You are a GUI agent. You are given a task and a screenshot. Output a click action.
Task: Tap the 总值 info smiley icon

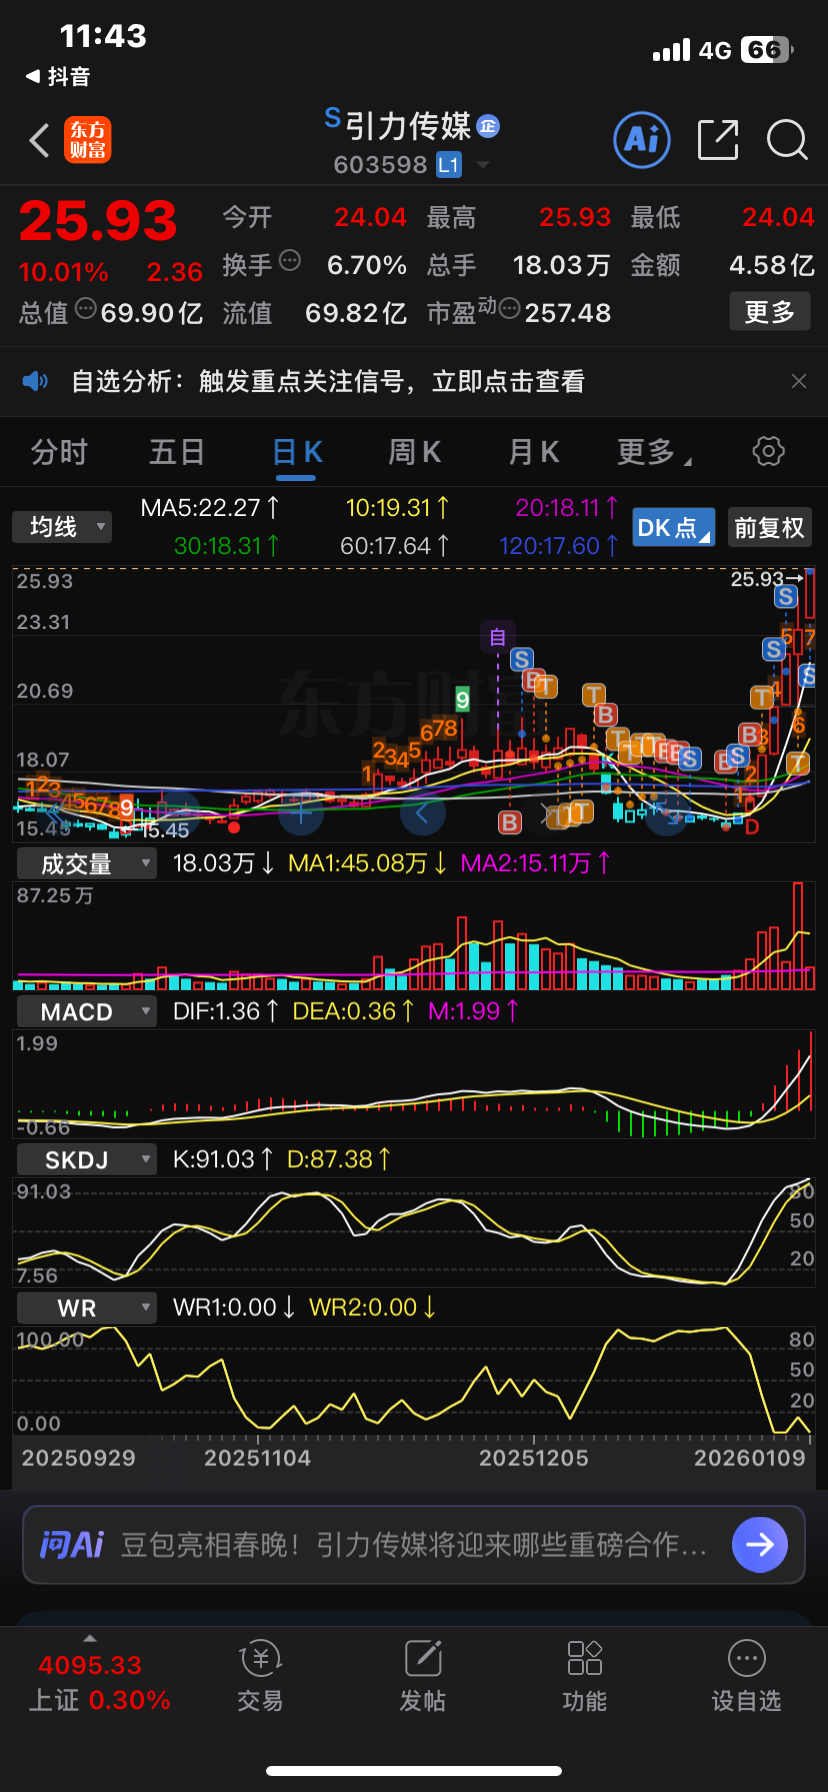(86, 309)
